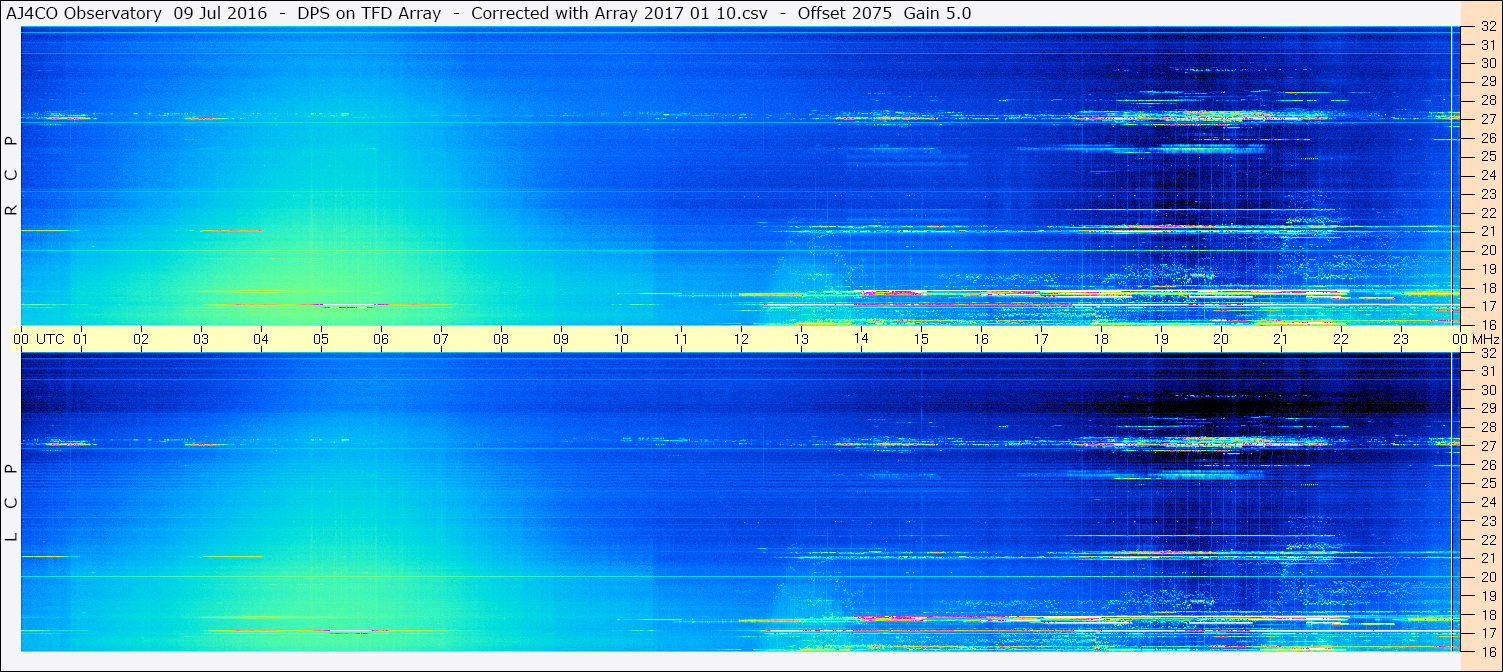Click the 12 UTC hour marker
Screen dimensions: 1503x672
(x=741, y=339)
